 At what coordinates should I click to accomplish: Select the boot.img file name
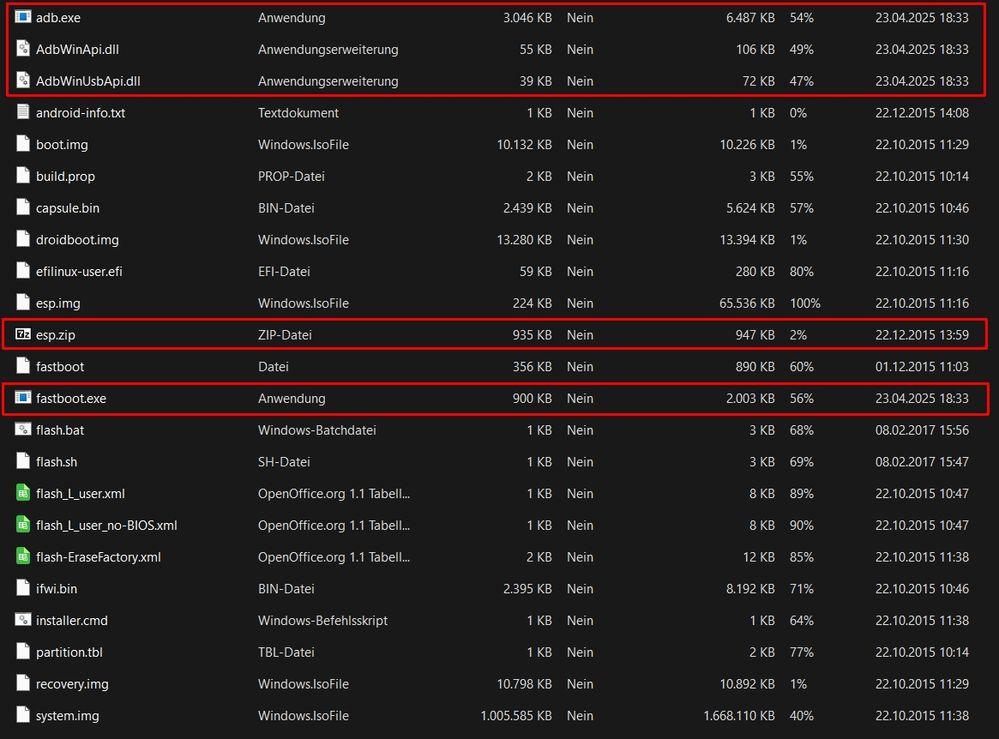(62, 145)
